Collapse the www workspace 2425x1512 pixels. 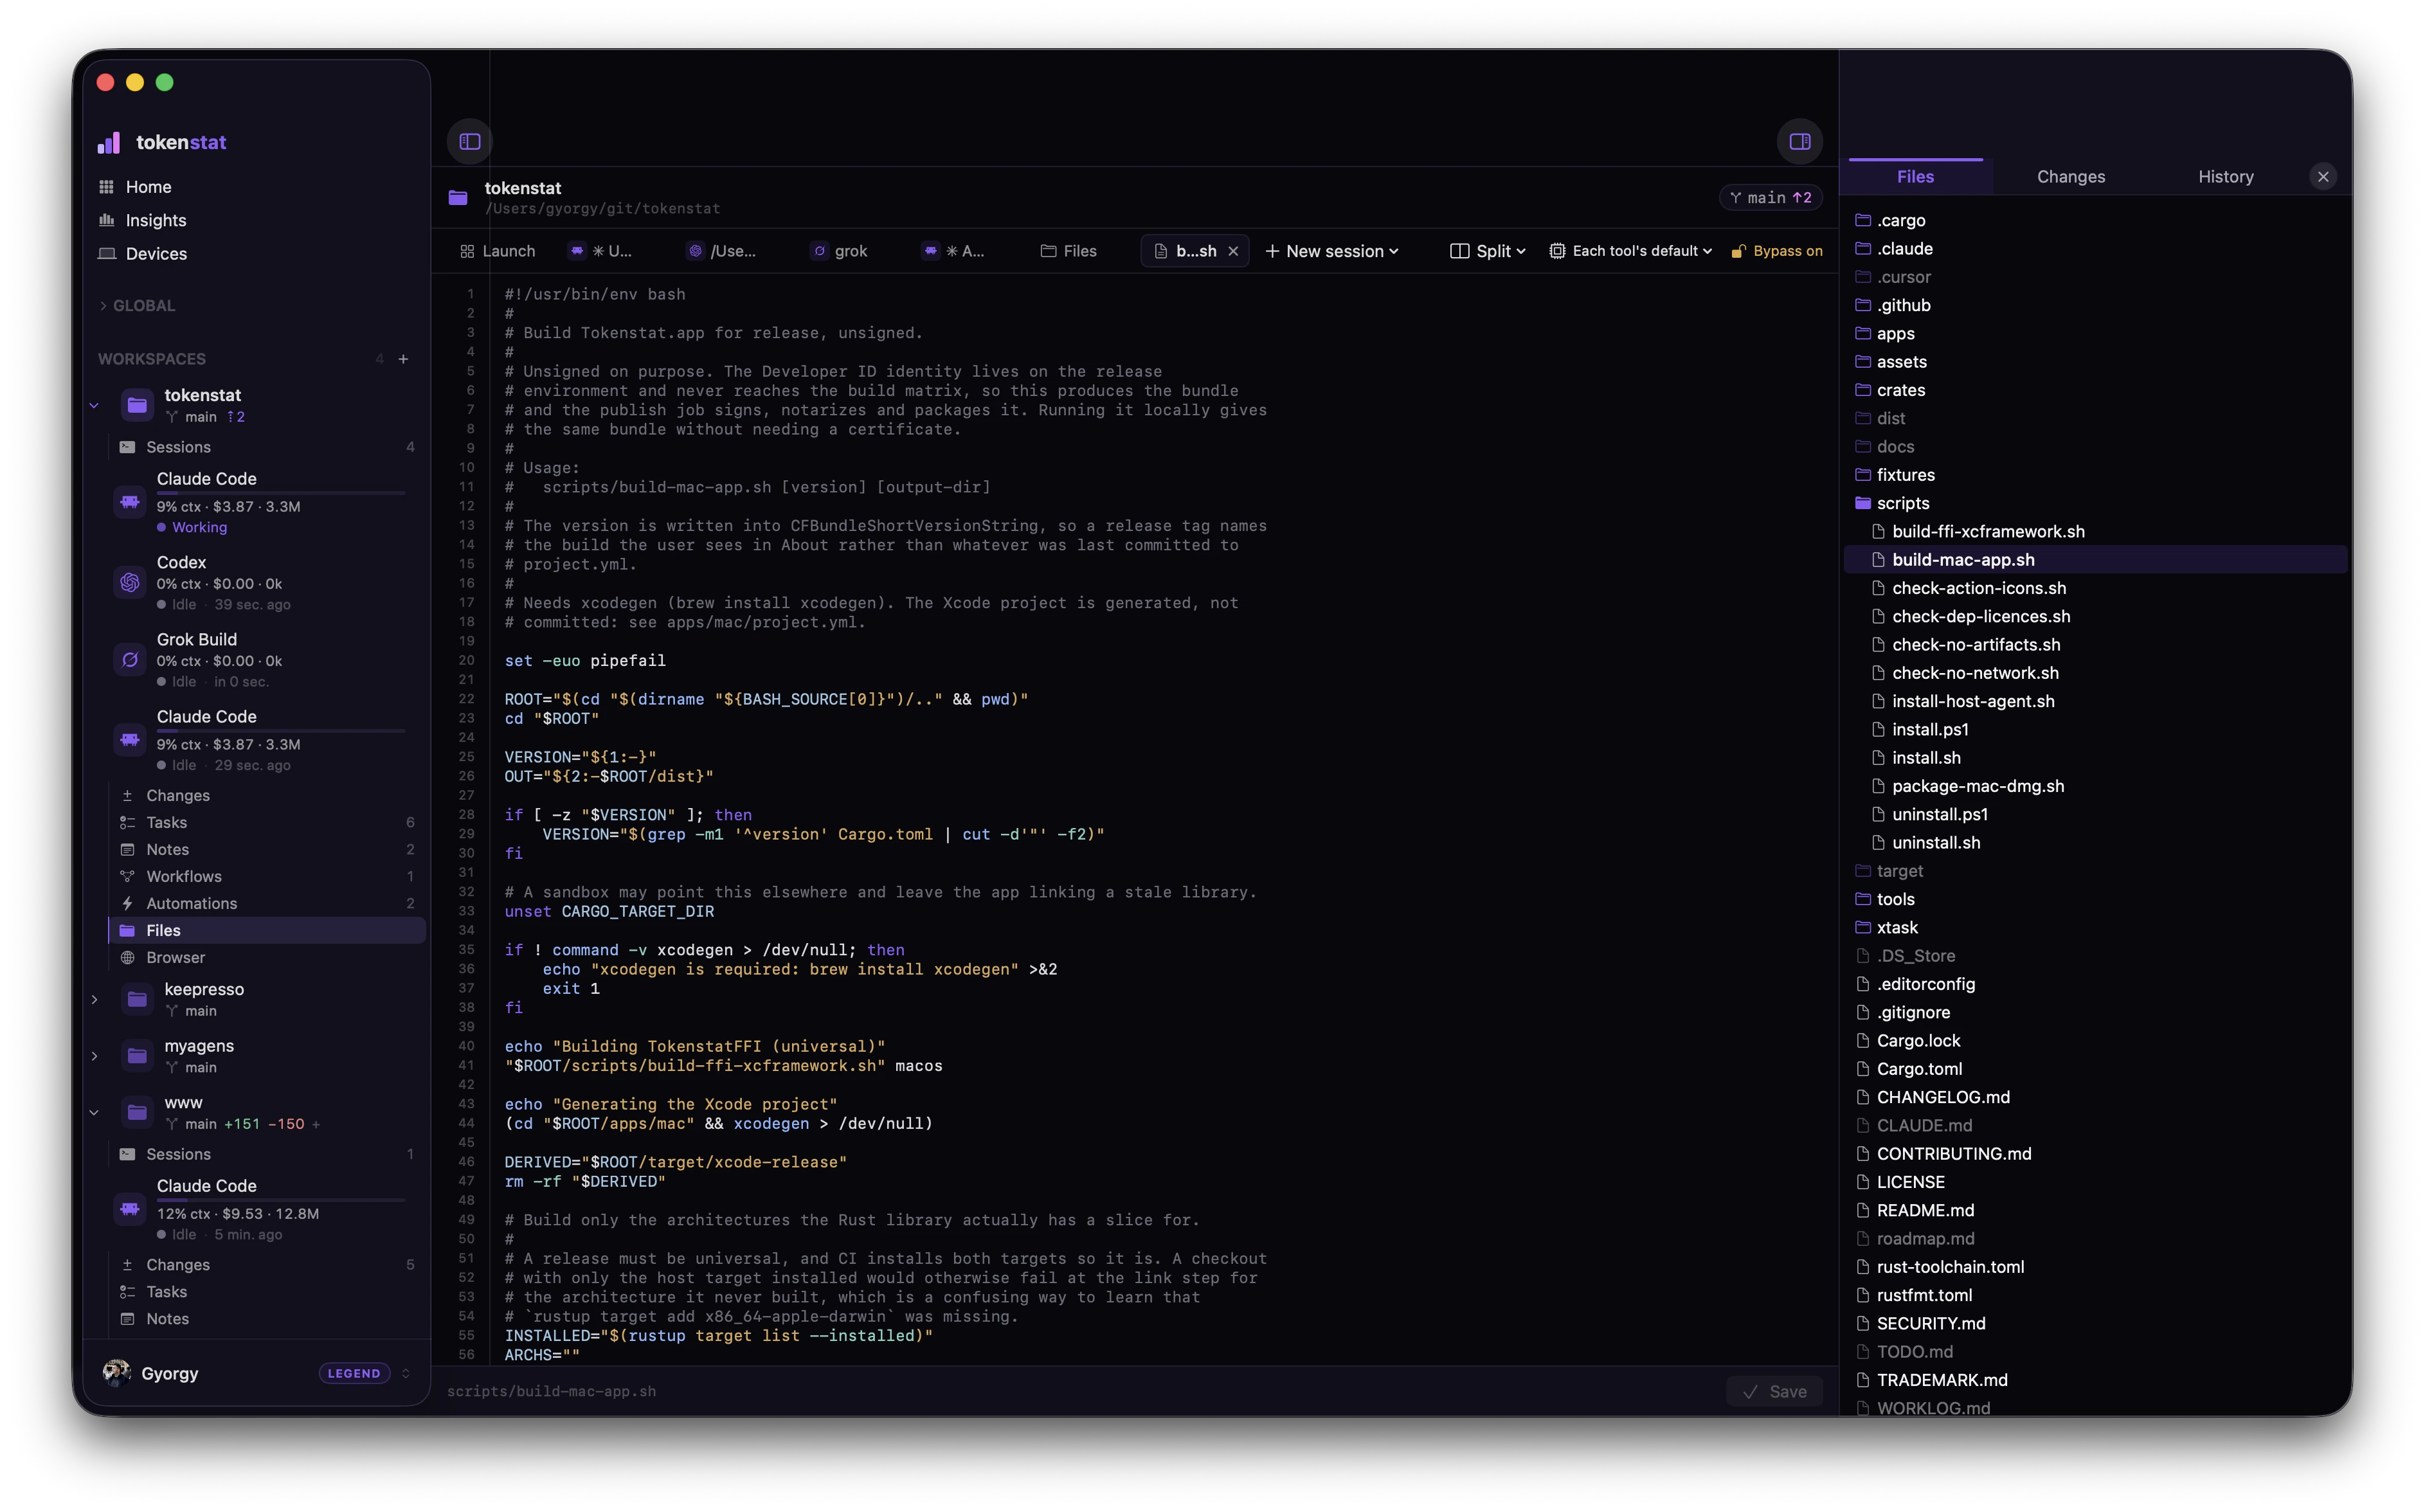[94, 1112]
